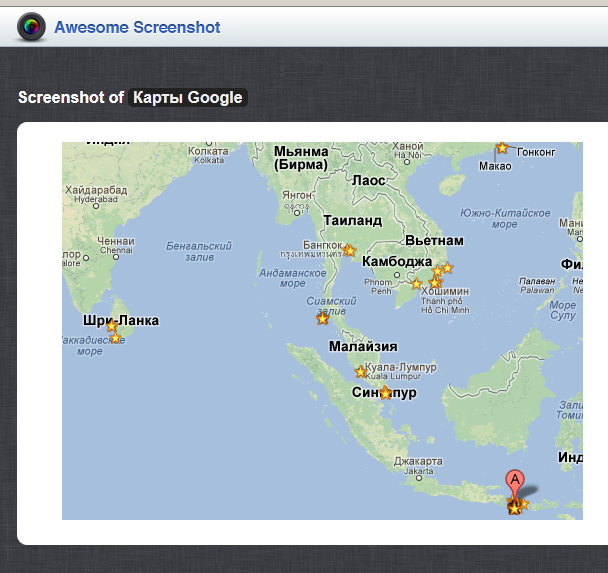This screenshot has height=573, width=608.
Task: Click the Море Сулу sea label
Action: pos(563,310)
